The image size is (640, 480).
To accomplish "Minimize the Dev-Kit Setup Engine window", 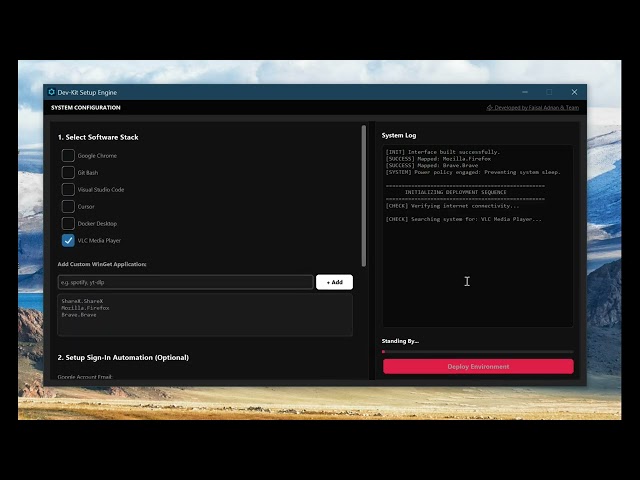I will (x=525, y=92).
